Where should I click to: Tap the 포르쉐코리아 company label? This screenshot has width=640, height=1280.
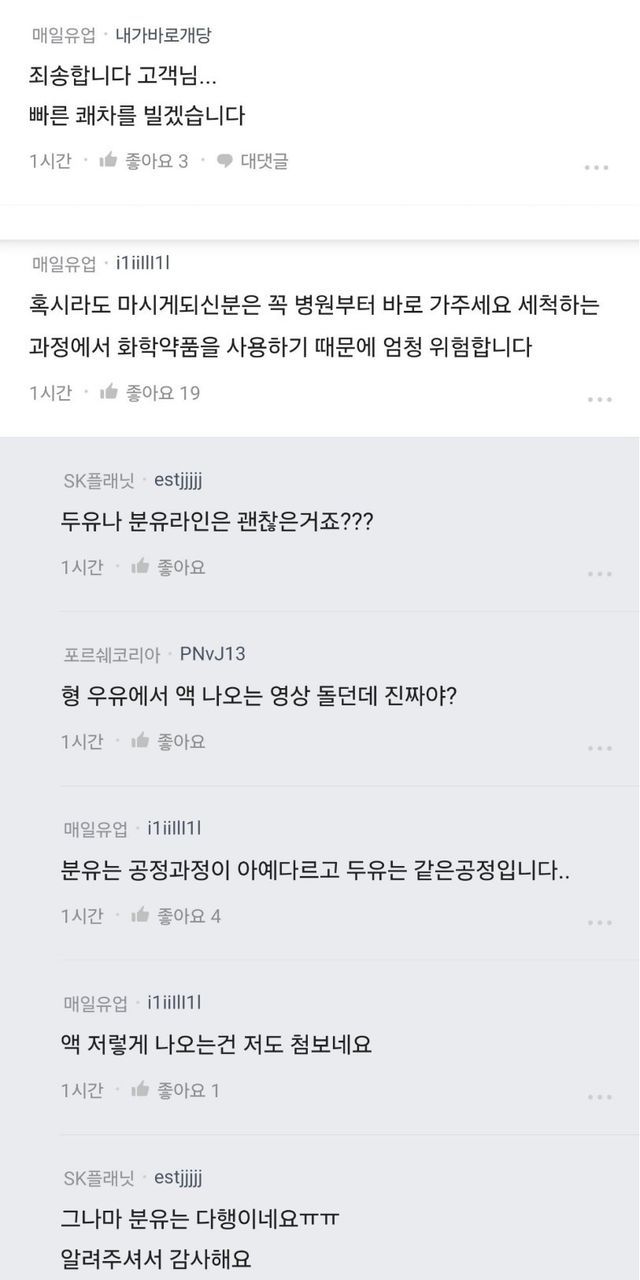pos(112,655)
